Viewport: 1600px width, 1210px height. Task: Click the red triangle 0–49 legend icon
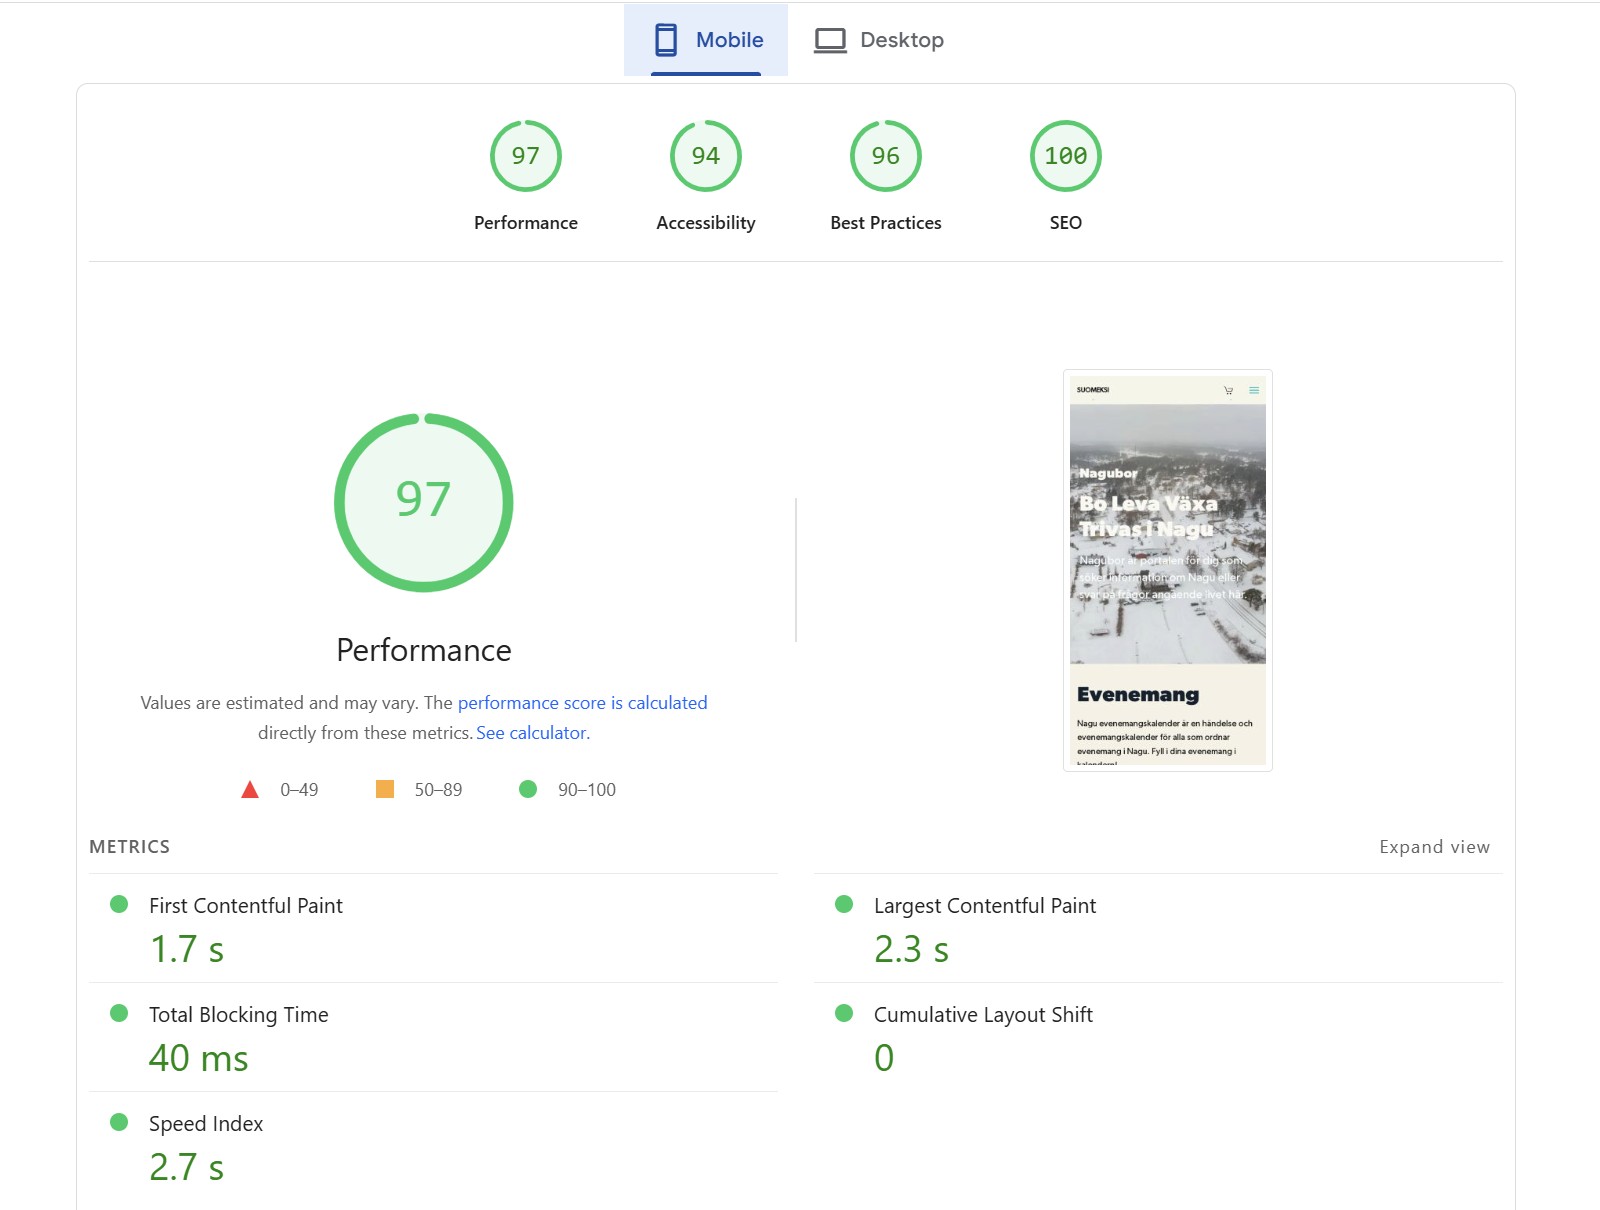pyautogui.click(x=250, y=790)
